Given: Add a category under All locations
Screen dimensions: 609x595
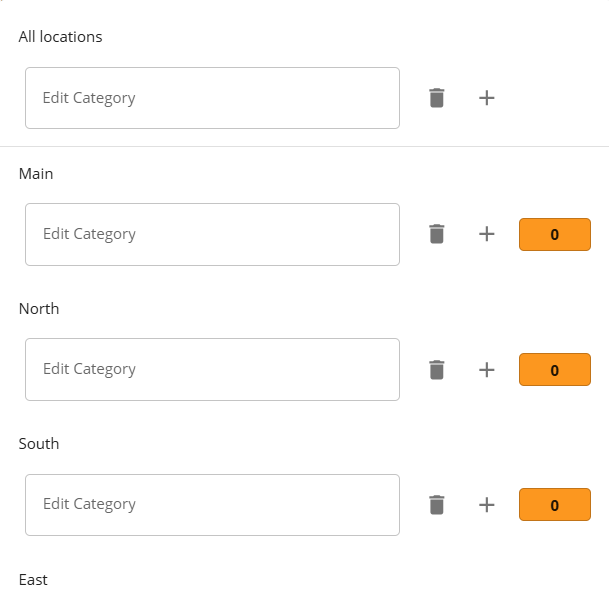Looking at the screenshot, I should tap(487, 98).
